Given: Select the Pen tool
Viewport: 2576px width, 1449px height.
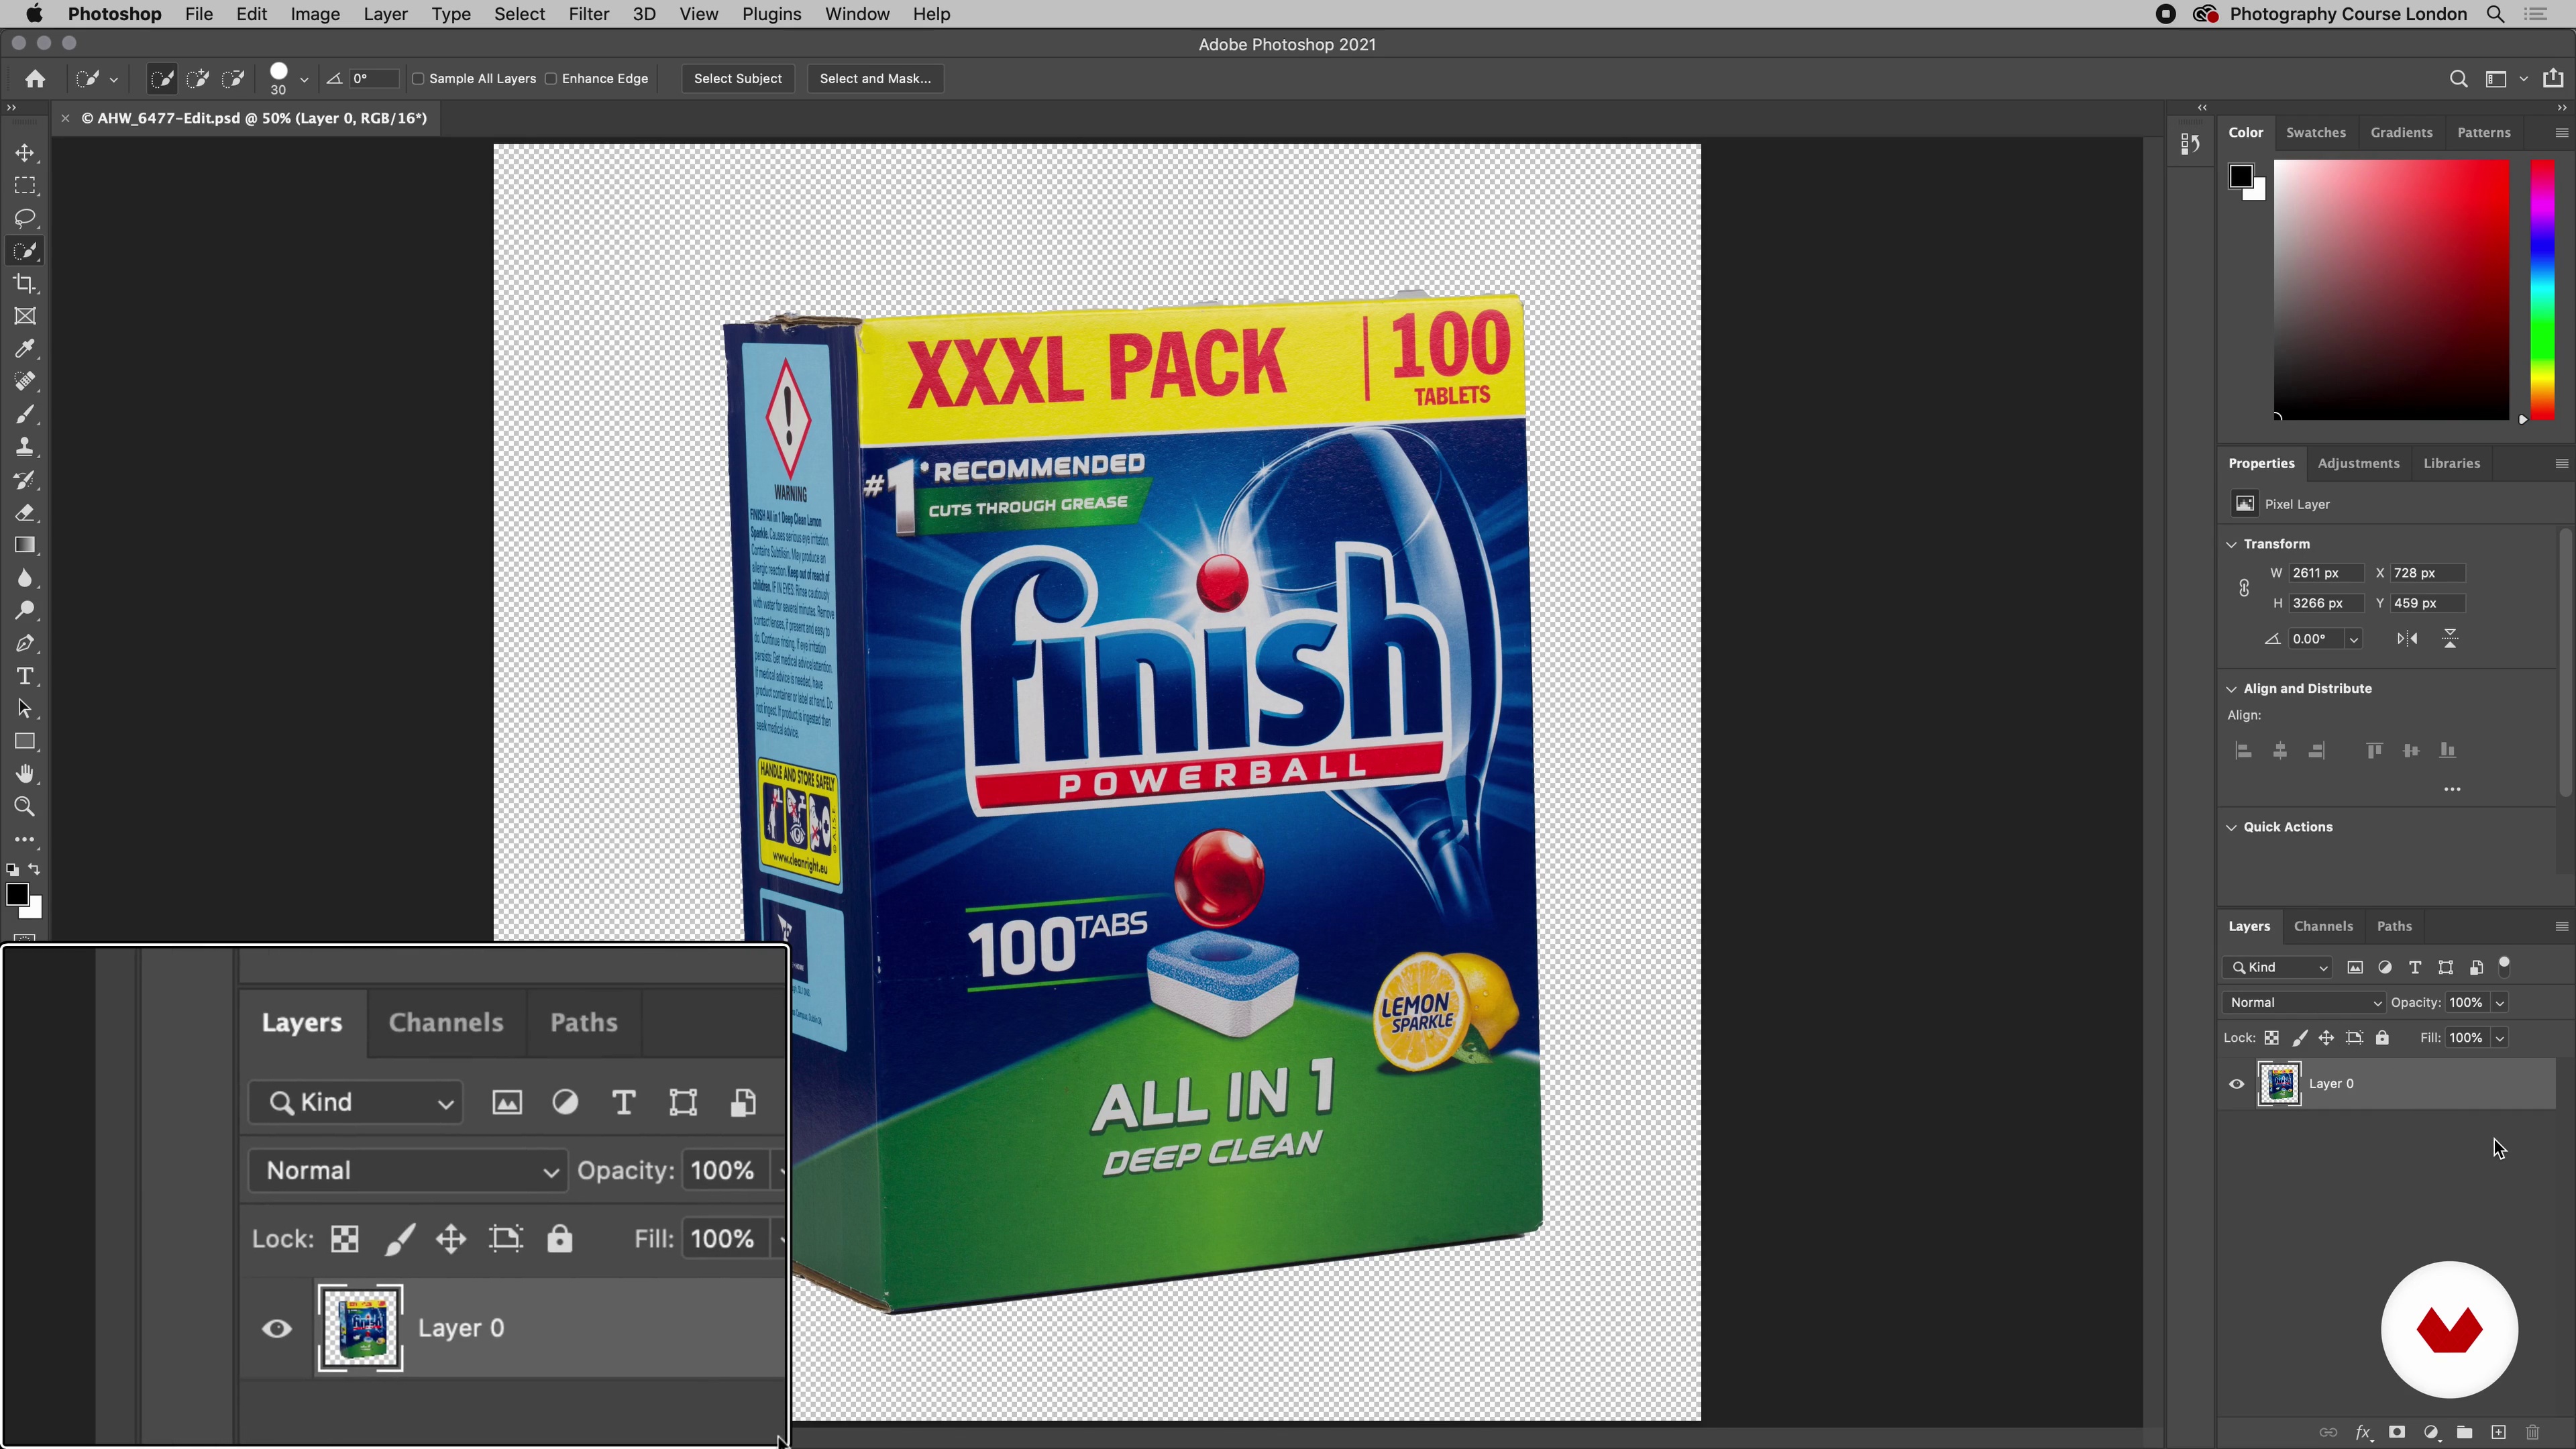Looking at the screenshot, I should click(25, 644).
